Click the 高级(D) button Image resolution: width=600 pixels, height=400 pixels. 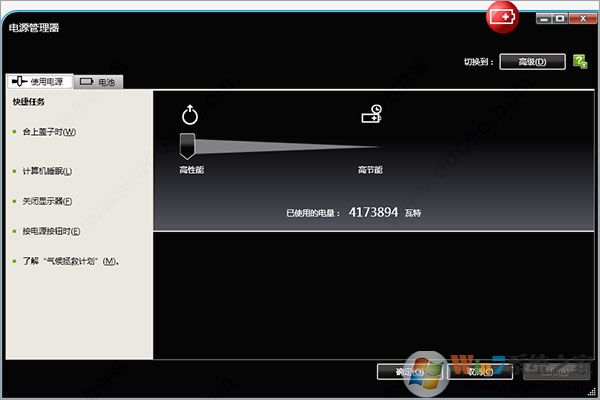(532, 62)
